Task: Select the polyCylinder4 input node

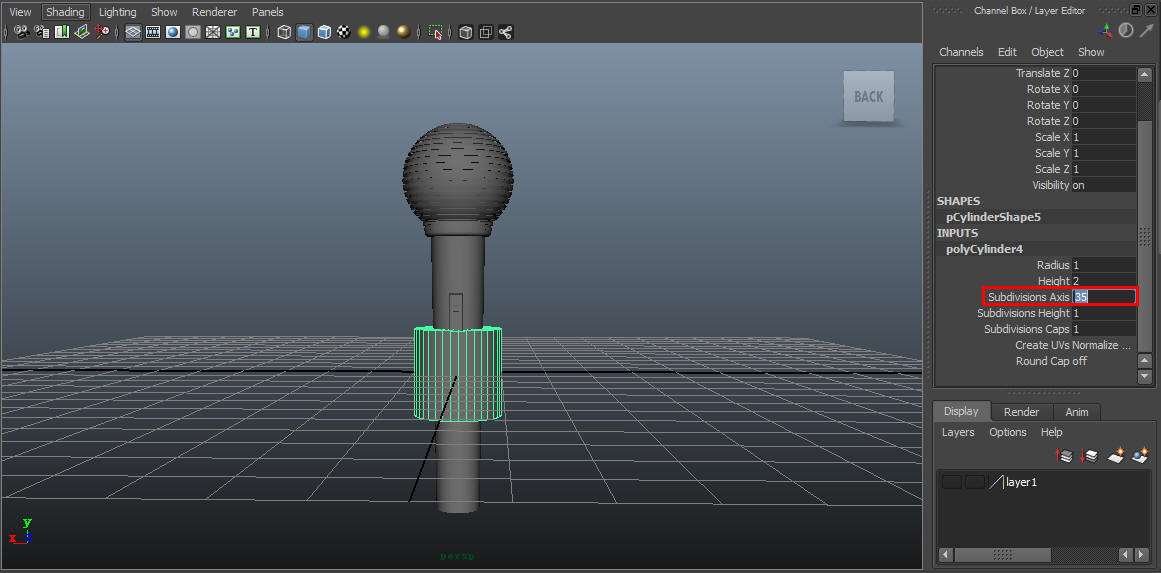Action: tap(984, 249)
